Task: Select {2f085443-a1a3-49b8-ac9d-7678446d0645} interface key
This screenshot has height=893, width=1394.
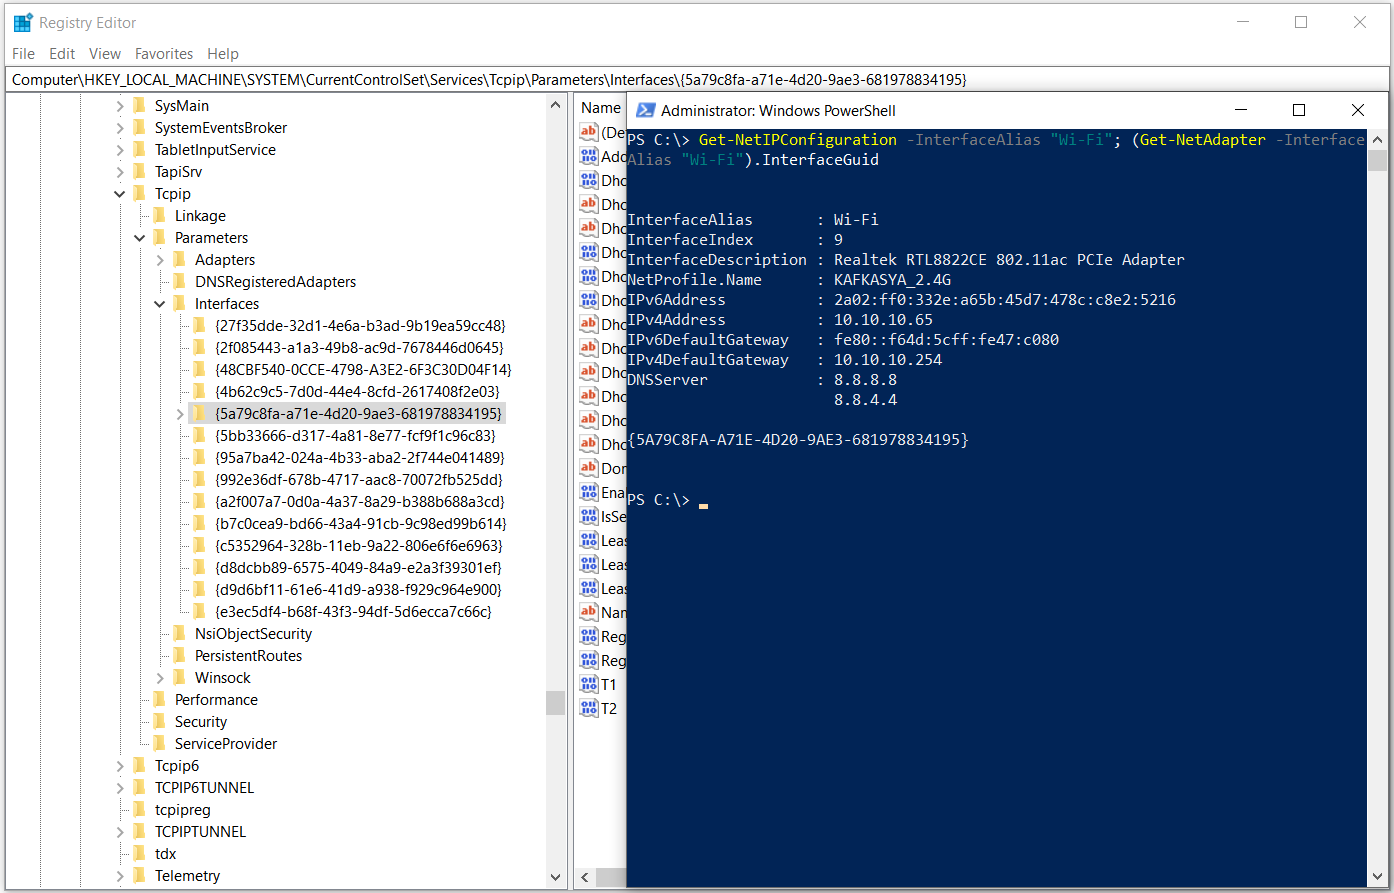Action: pyautogui.click(x=359, y=348)
